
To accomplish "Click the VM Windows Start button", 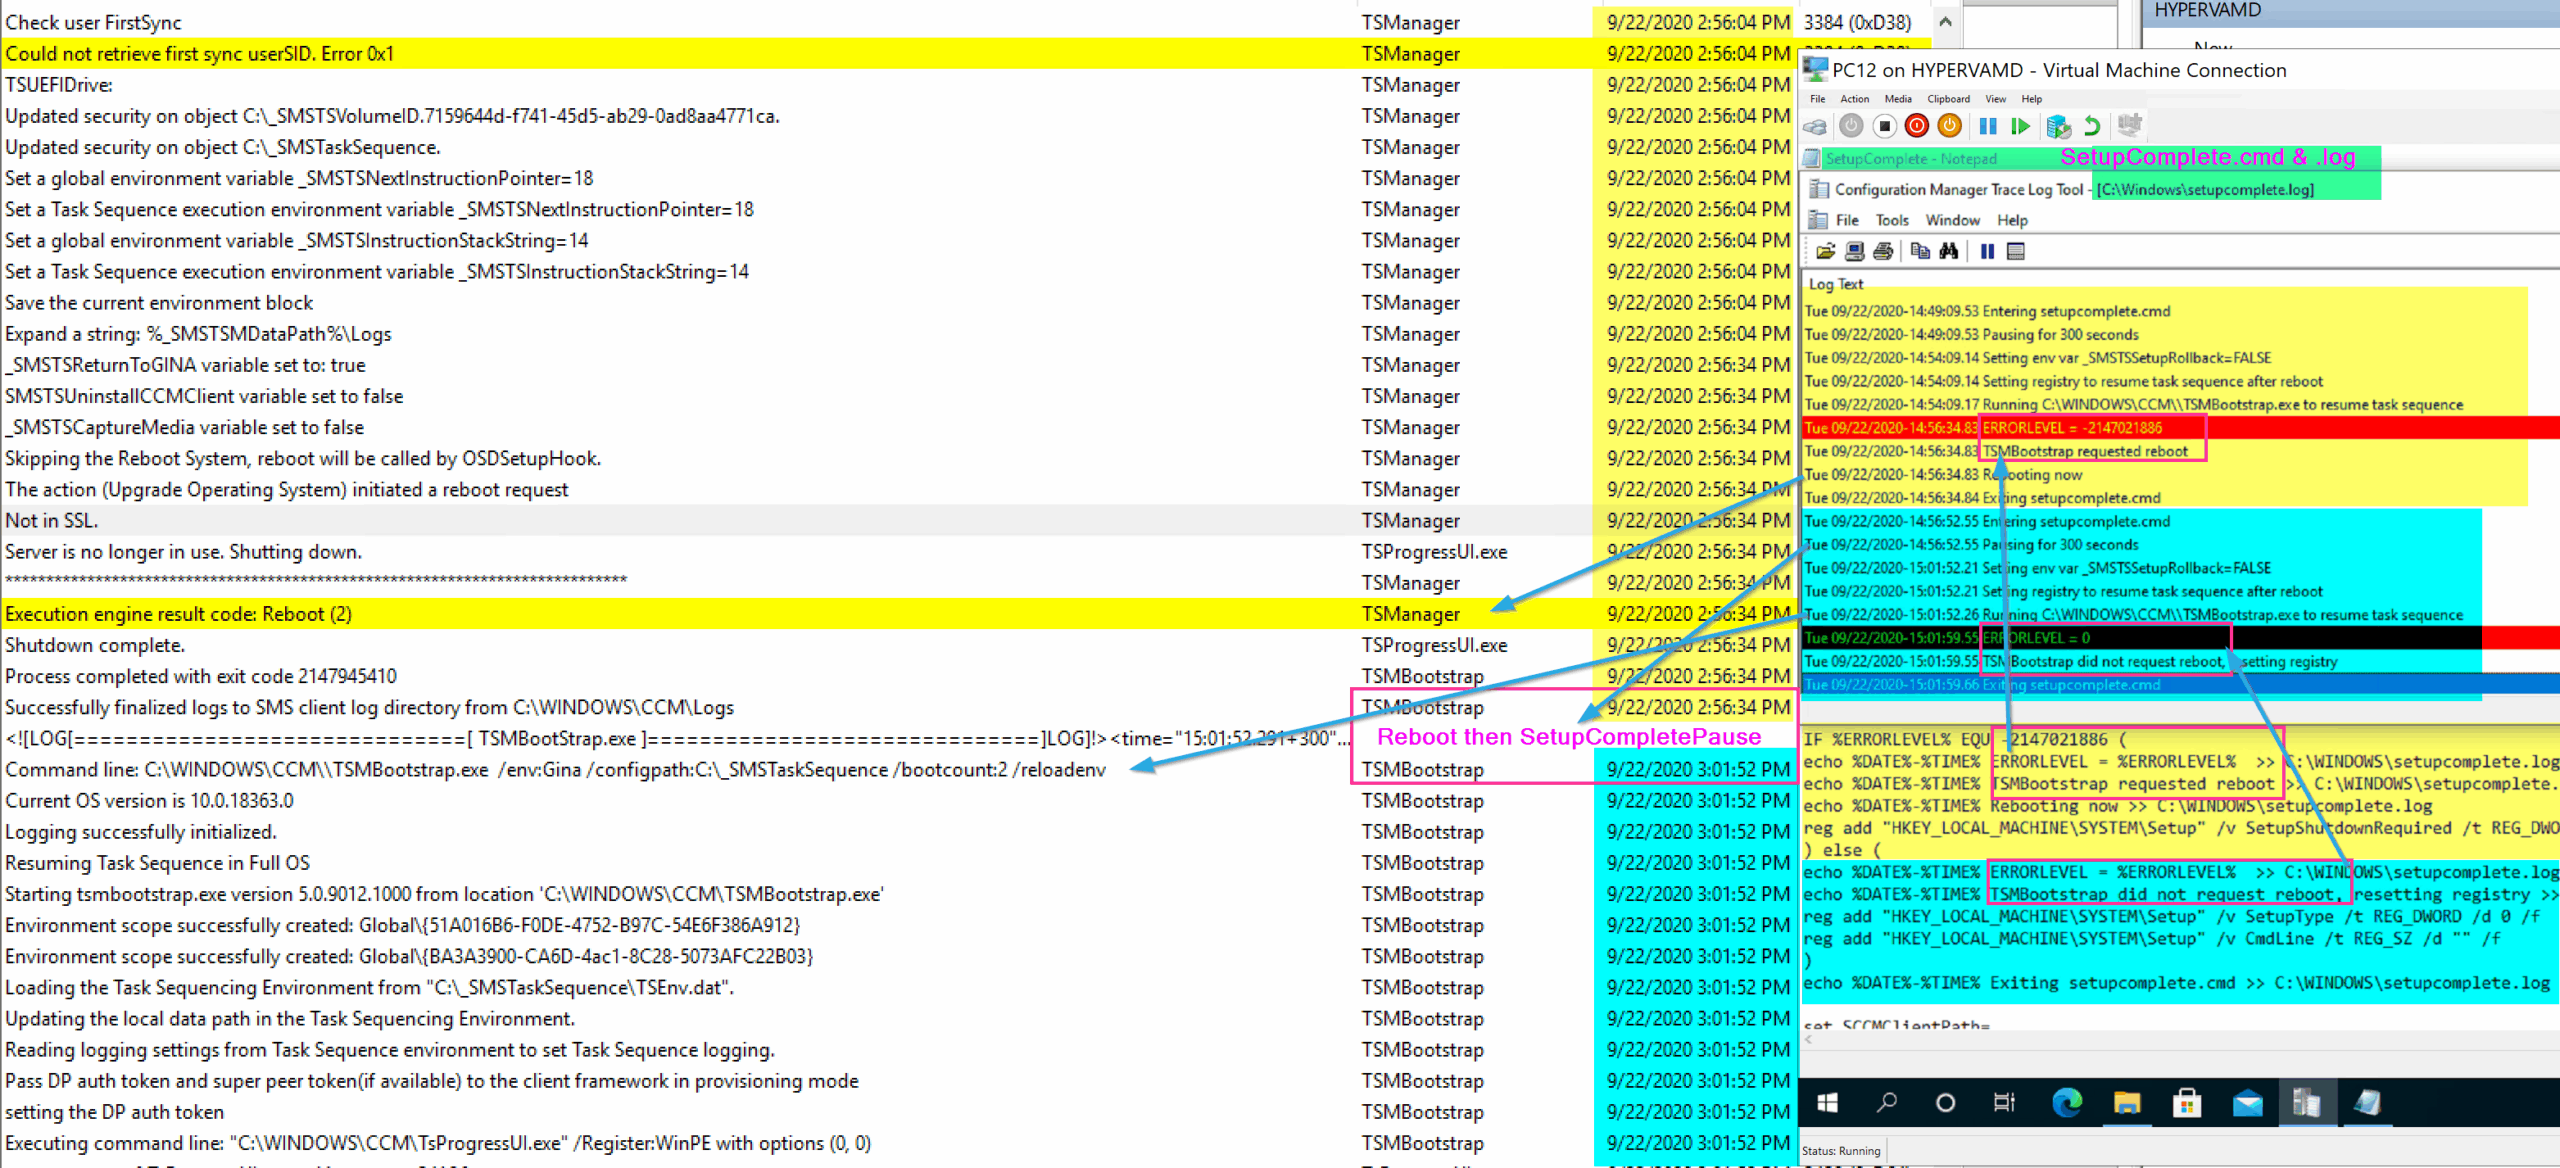I will point(1827,1102).
